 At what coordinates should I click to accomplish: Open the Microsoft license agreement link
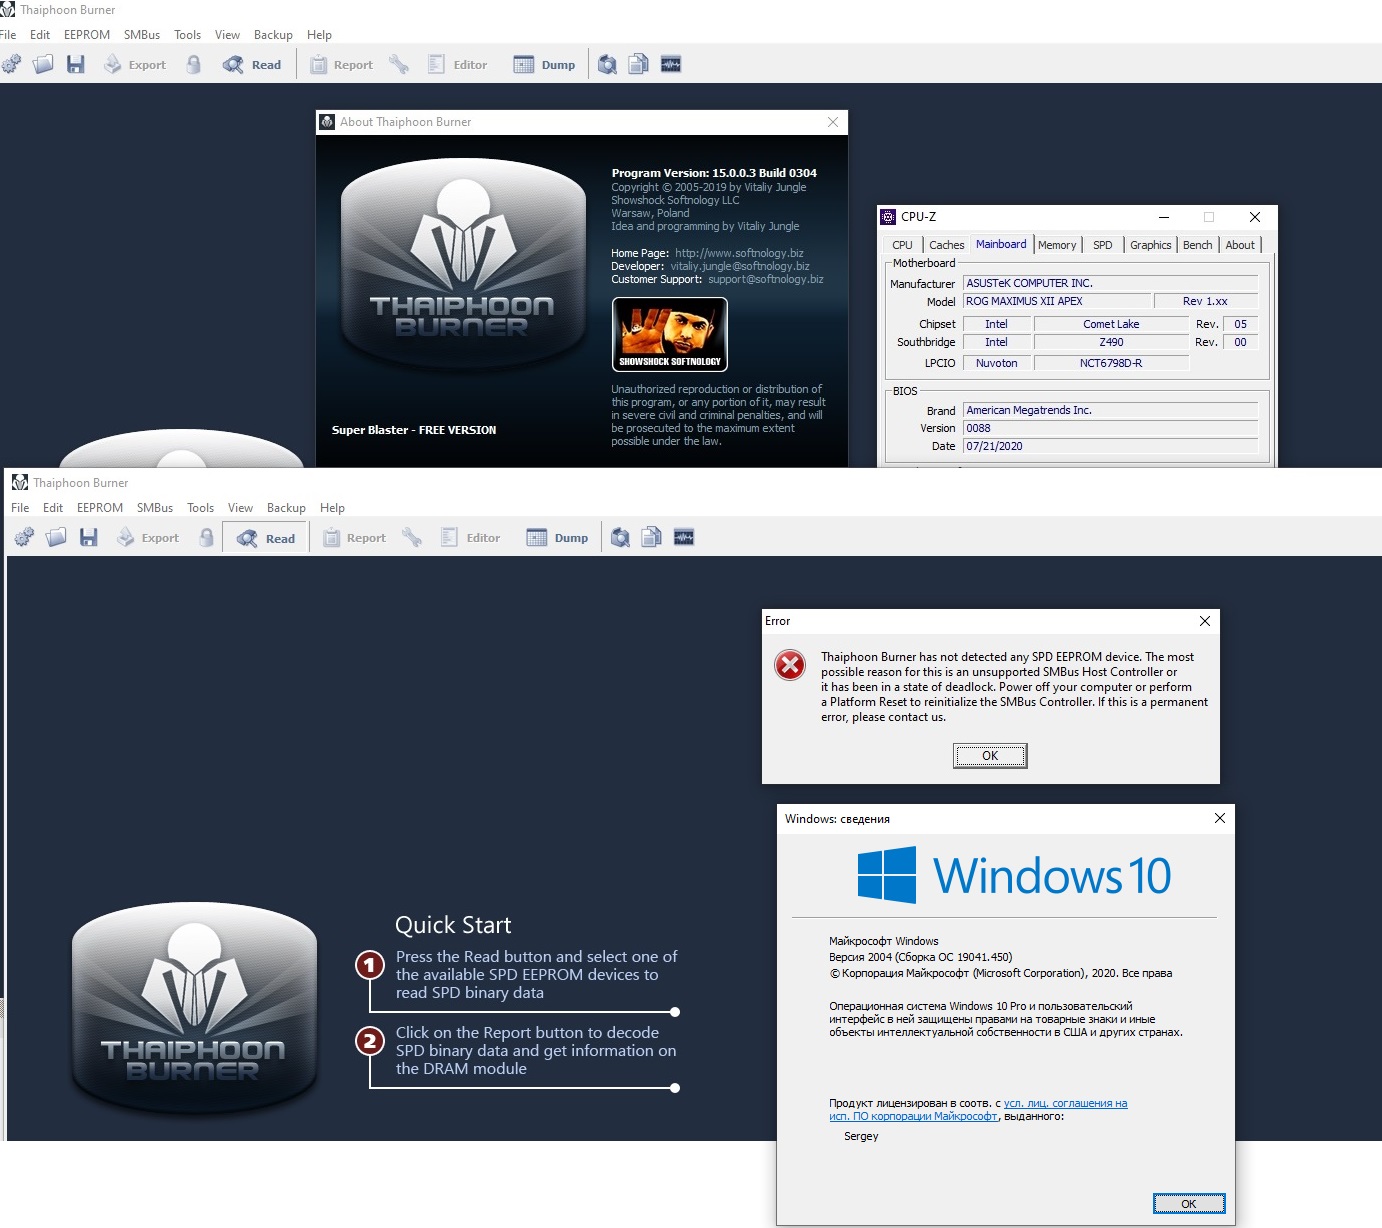978,1110
